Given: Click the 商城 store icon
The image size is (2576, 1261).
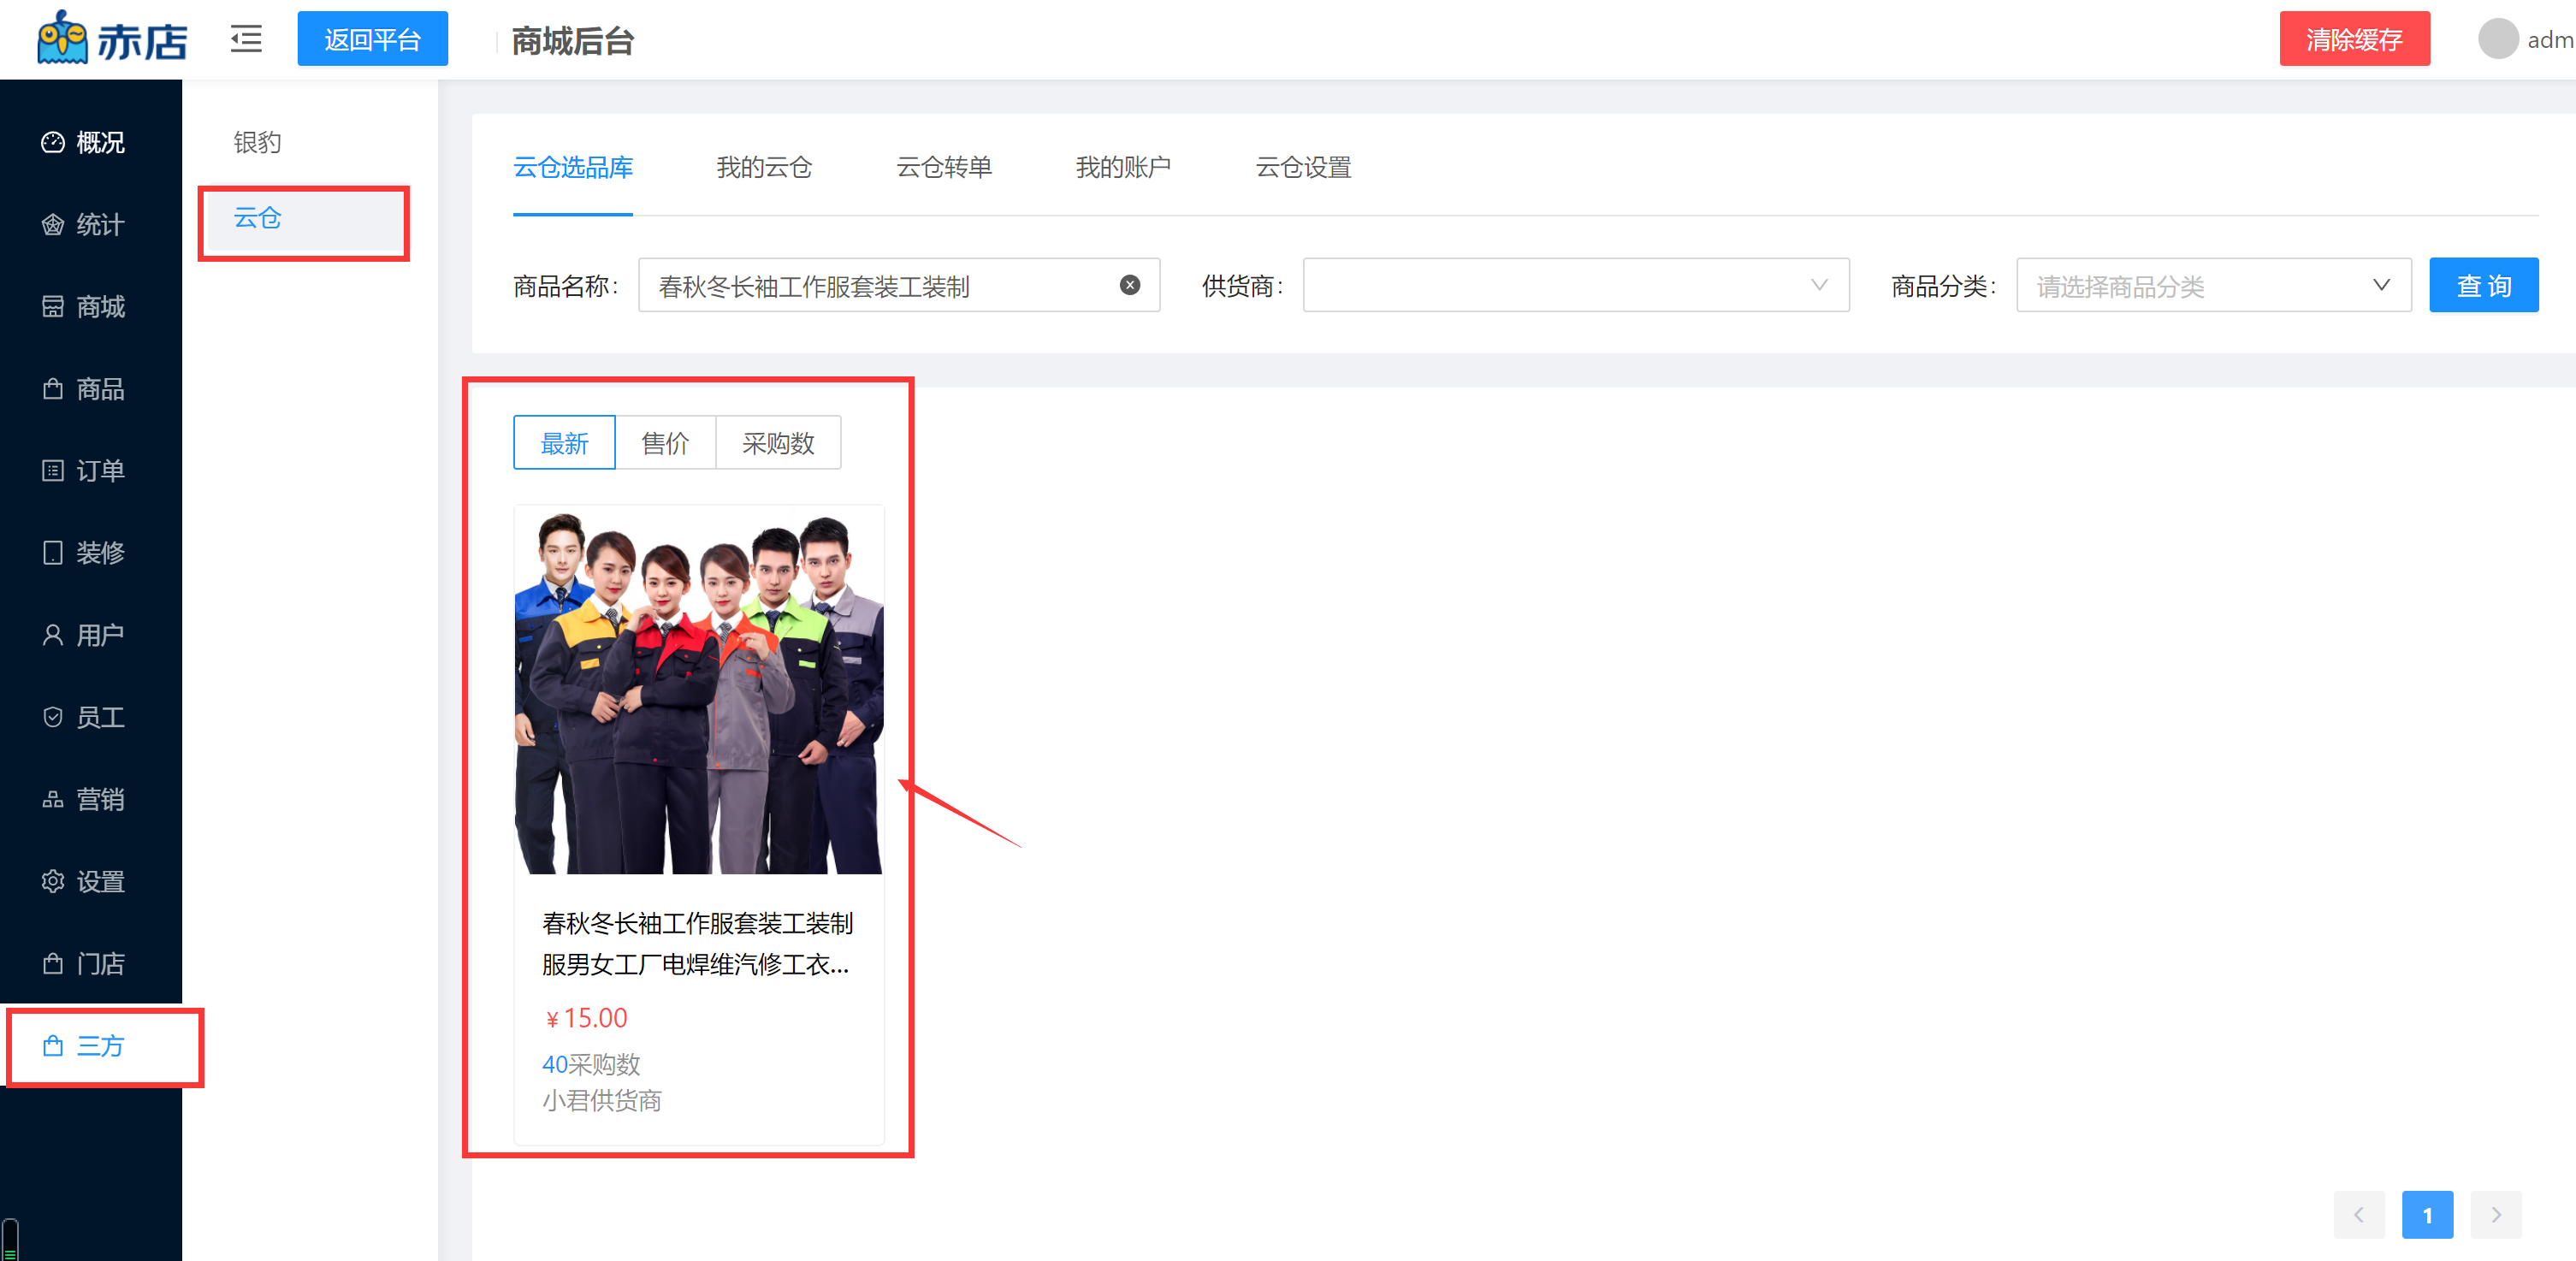Looking at the screenshot, I should 52,306.
